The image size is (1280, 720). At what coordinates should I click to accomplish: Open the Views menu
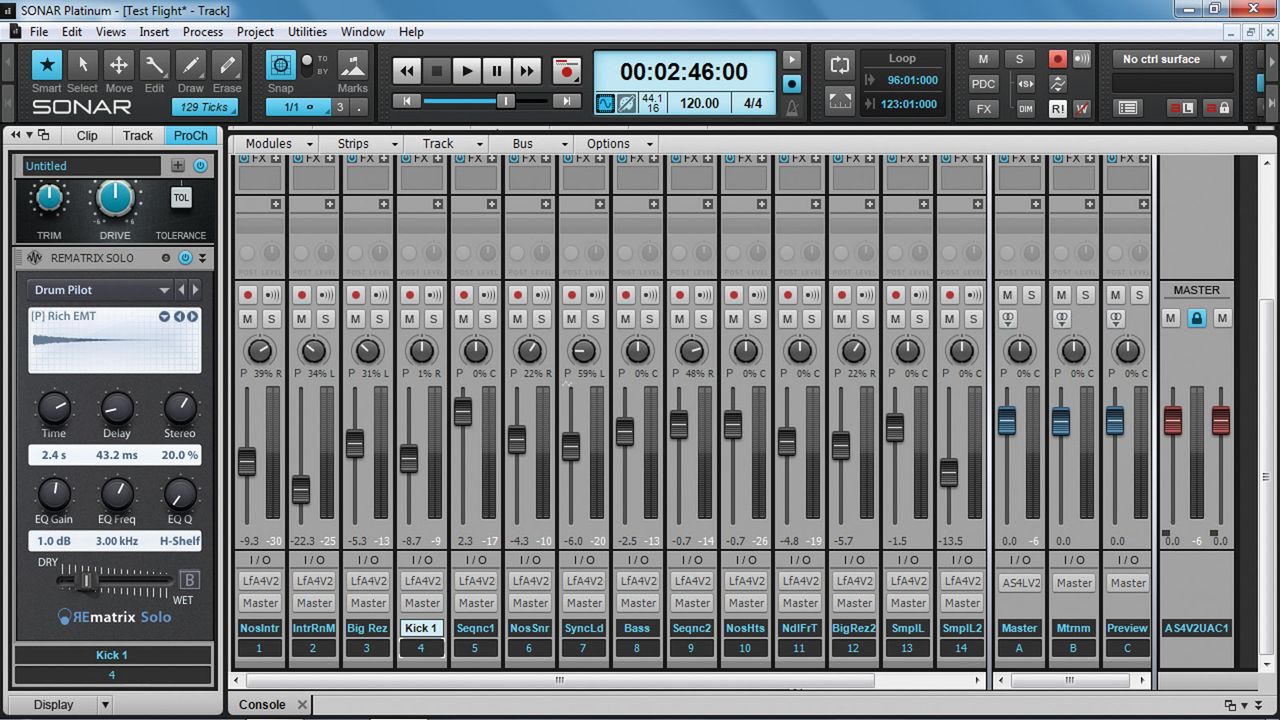pos(110,32)
